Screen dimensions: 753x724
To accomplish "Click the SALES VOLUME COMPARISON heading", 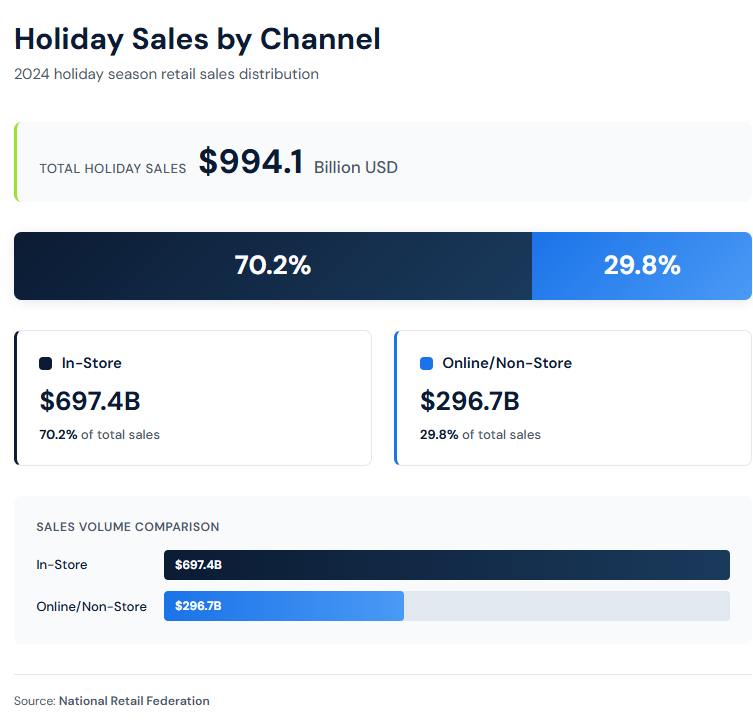I will click(127, 527).
